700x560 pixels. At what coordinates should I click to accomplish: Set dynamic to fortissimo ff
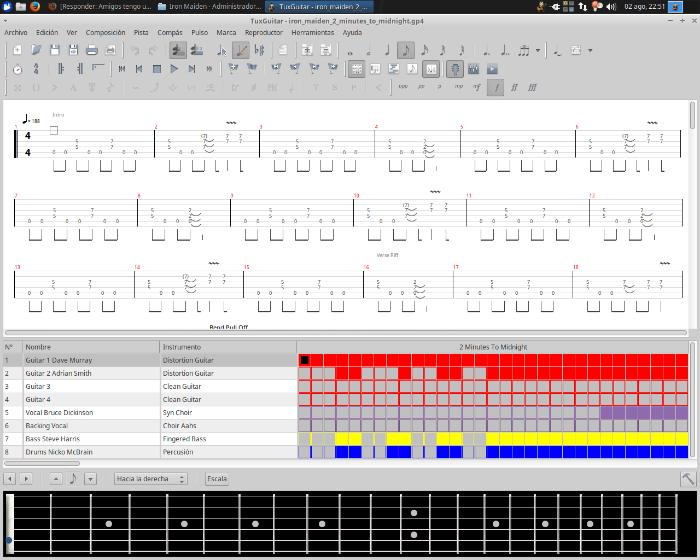(514, 87)
